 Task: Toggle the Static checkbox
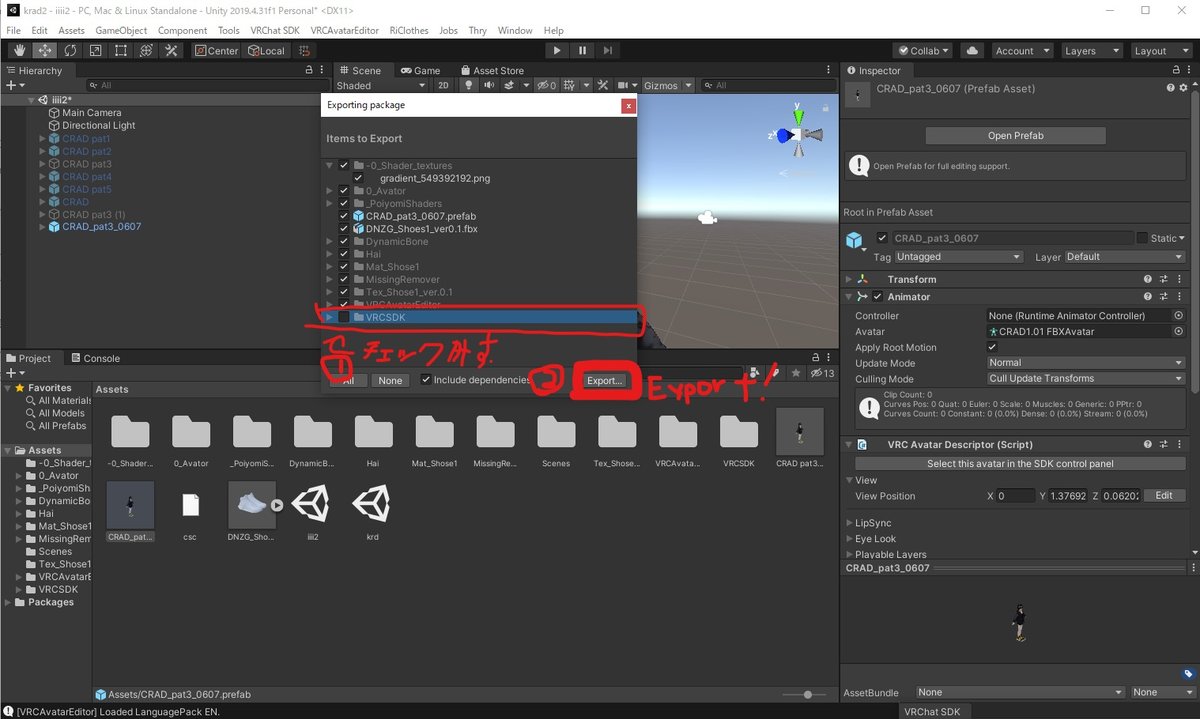coord(1142,238)
